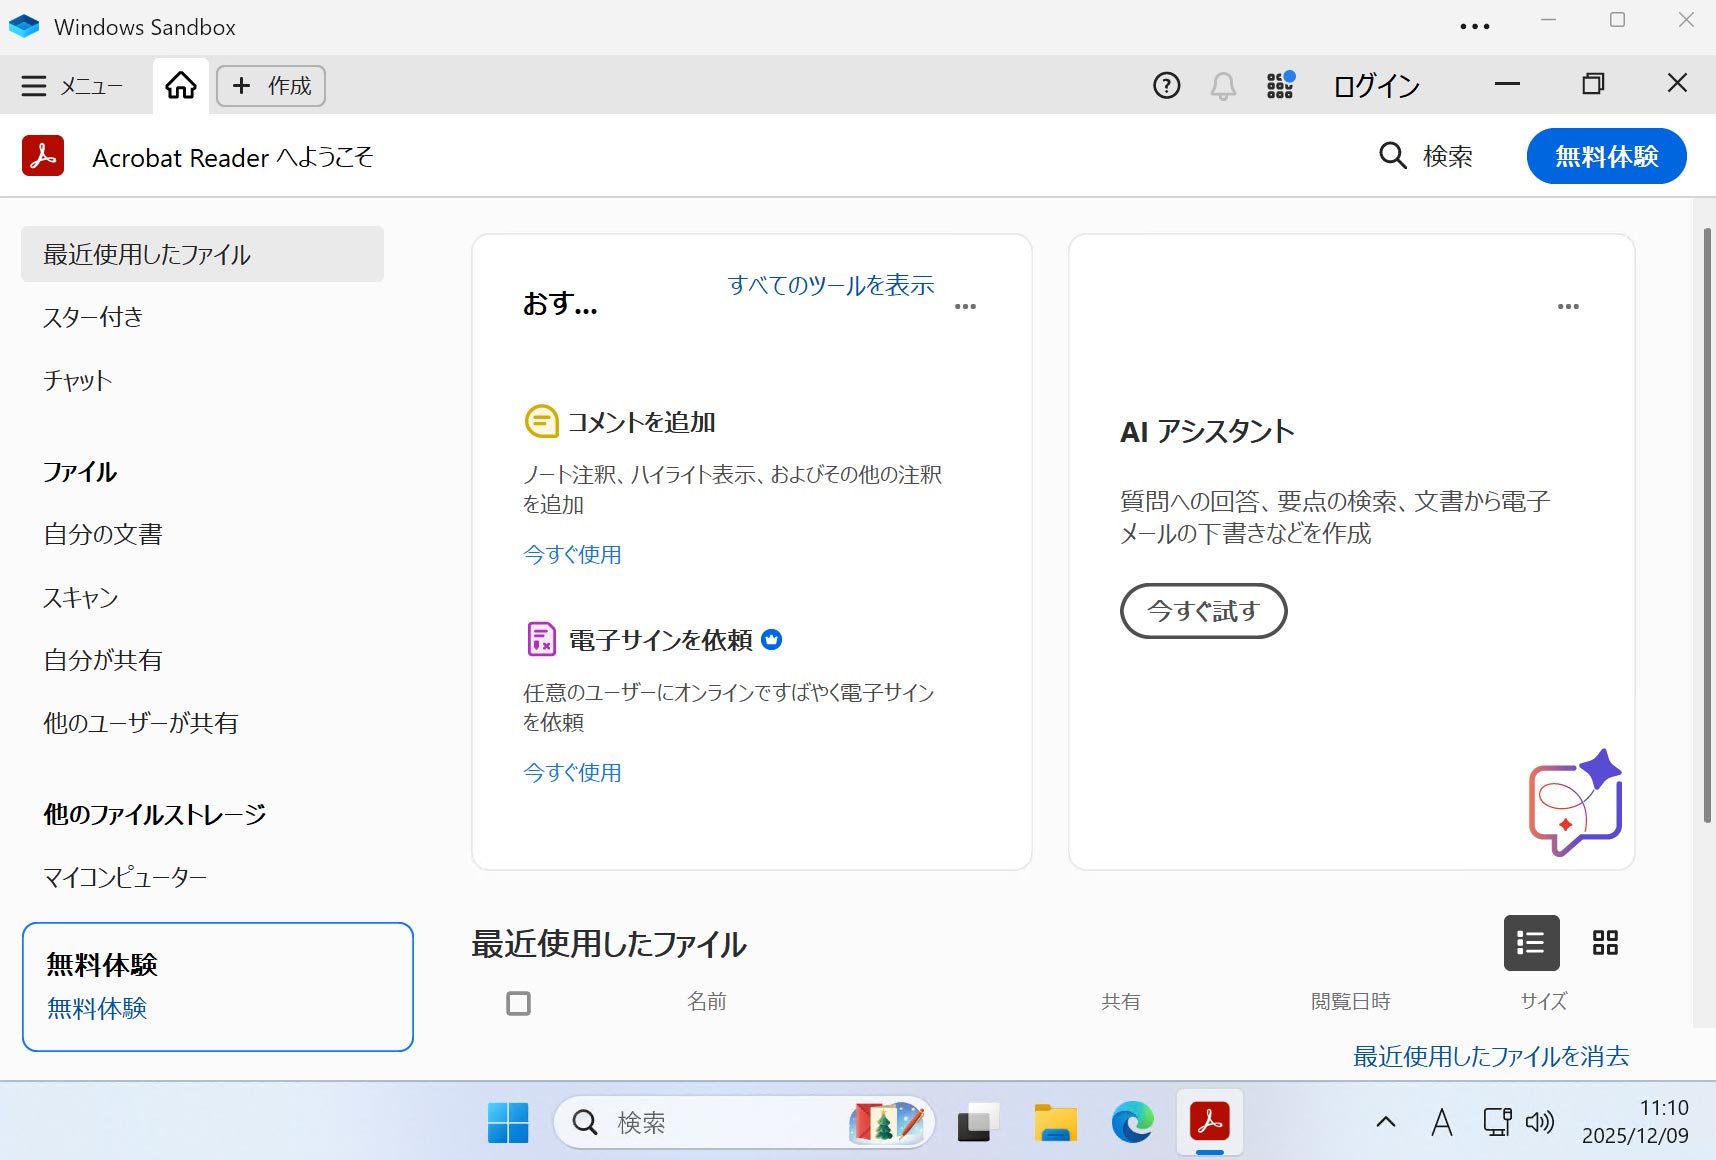Click the search magnifier icon
The width and height of the screenshot is (1716, 1160).
pyautogui.click(x=1393, y=156)
